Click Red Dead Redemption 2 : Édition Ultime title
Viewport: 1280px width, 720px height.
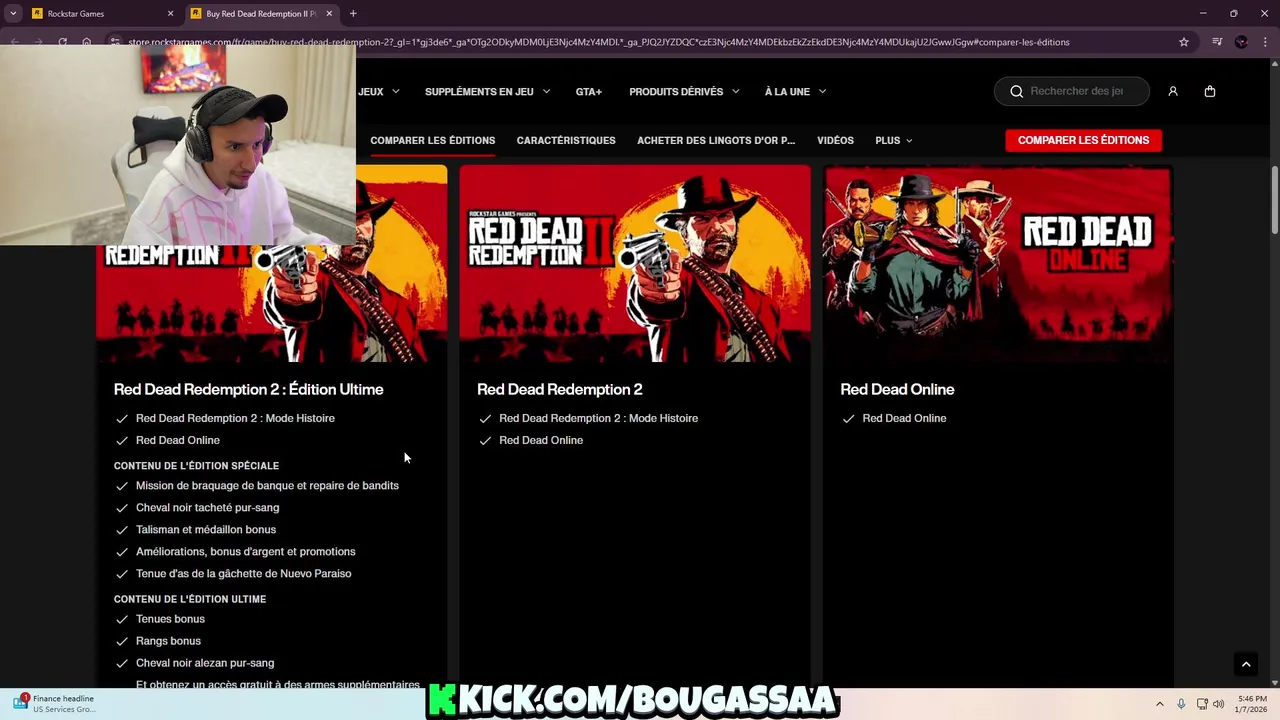click(248, 389)
